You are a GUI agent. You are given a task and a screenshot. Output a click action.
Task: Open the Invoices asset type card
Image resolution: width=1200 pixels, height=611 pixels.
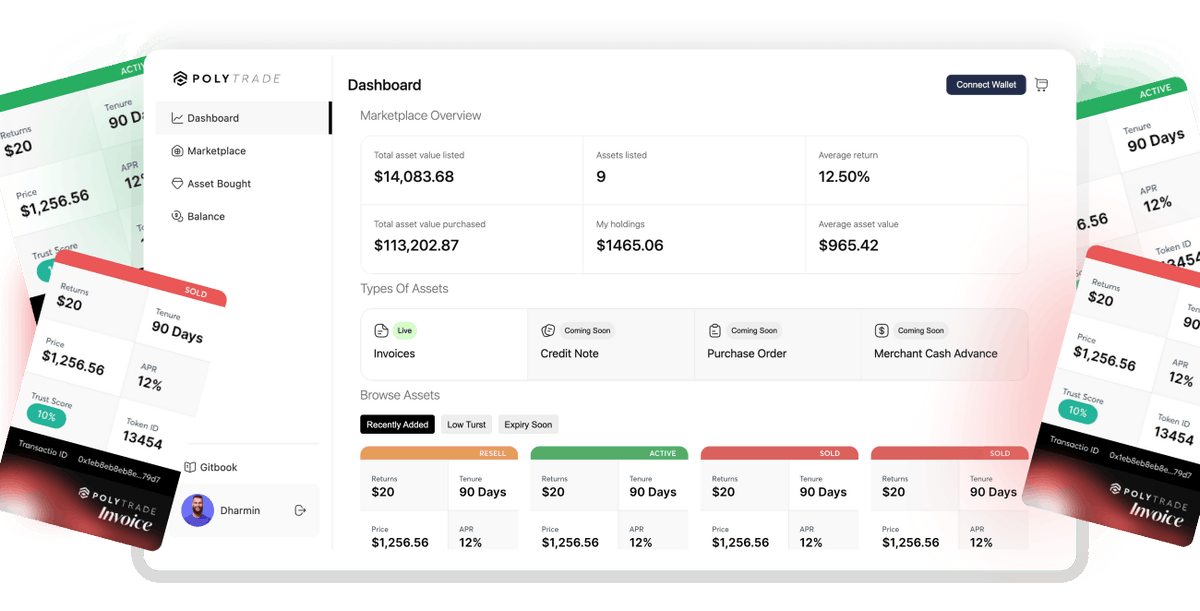444,343
